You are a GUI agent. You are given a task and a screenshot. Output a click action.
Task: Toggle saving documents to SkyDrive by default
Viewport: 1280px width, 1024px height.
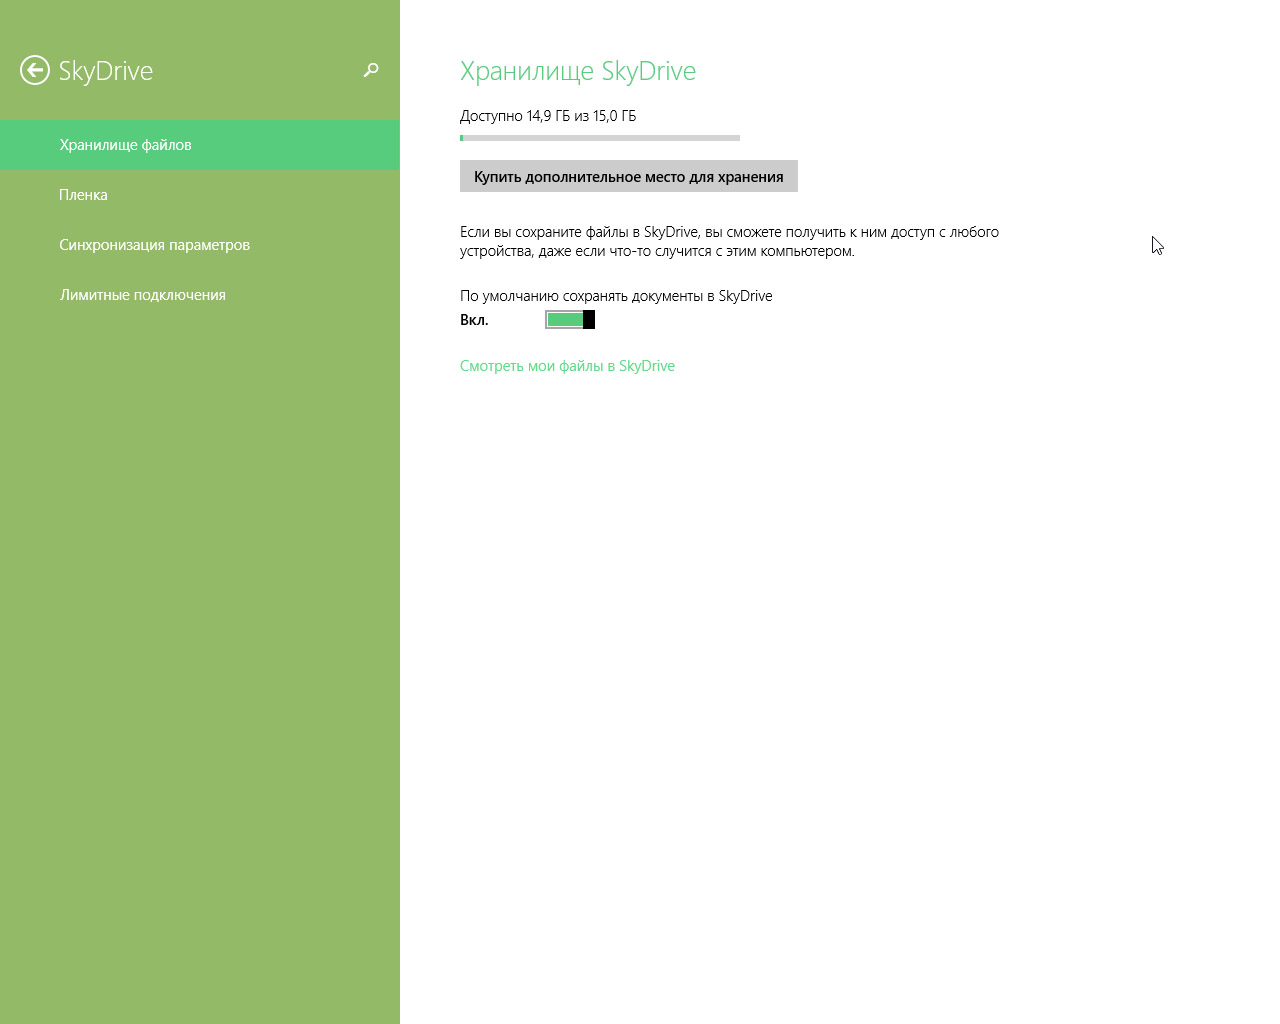570,319
